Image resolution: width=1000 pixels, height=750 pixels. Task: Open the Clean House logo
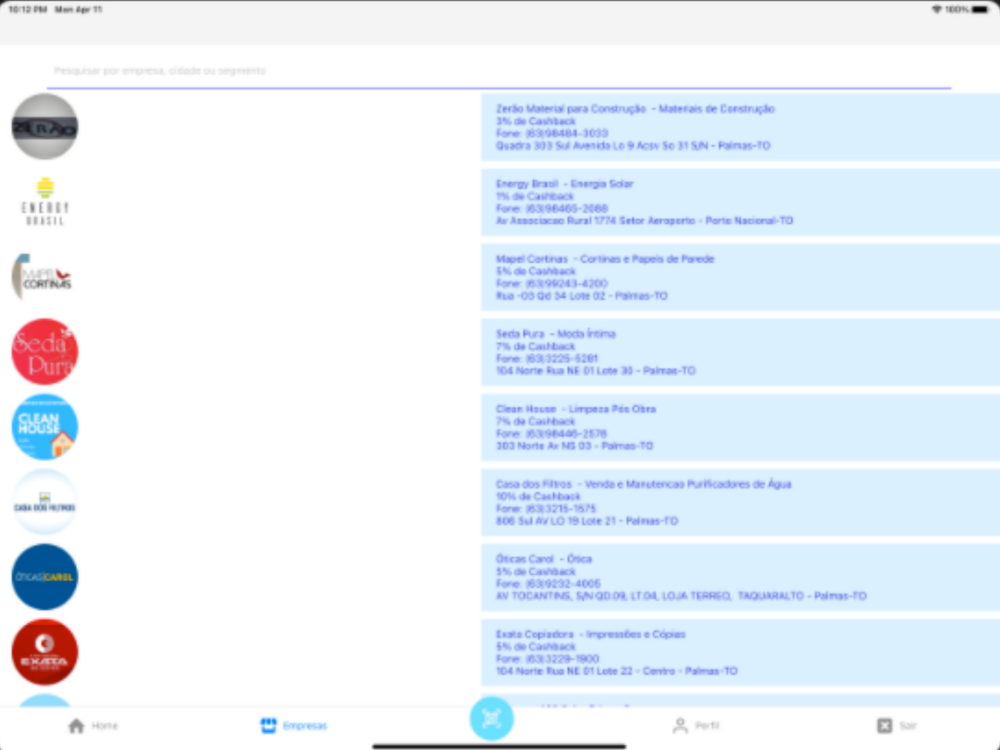point(45,427)
